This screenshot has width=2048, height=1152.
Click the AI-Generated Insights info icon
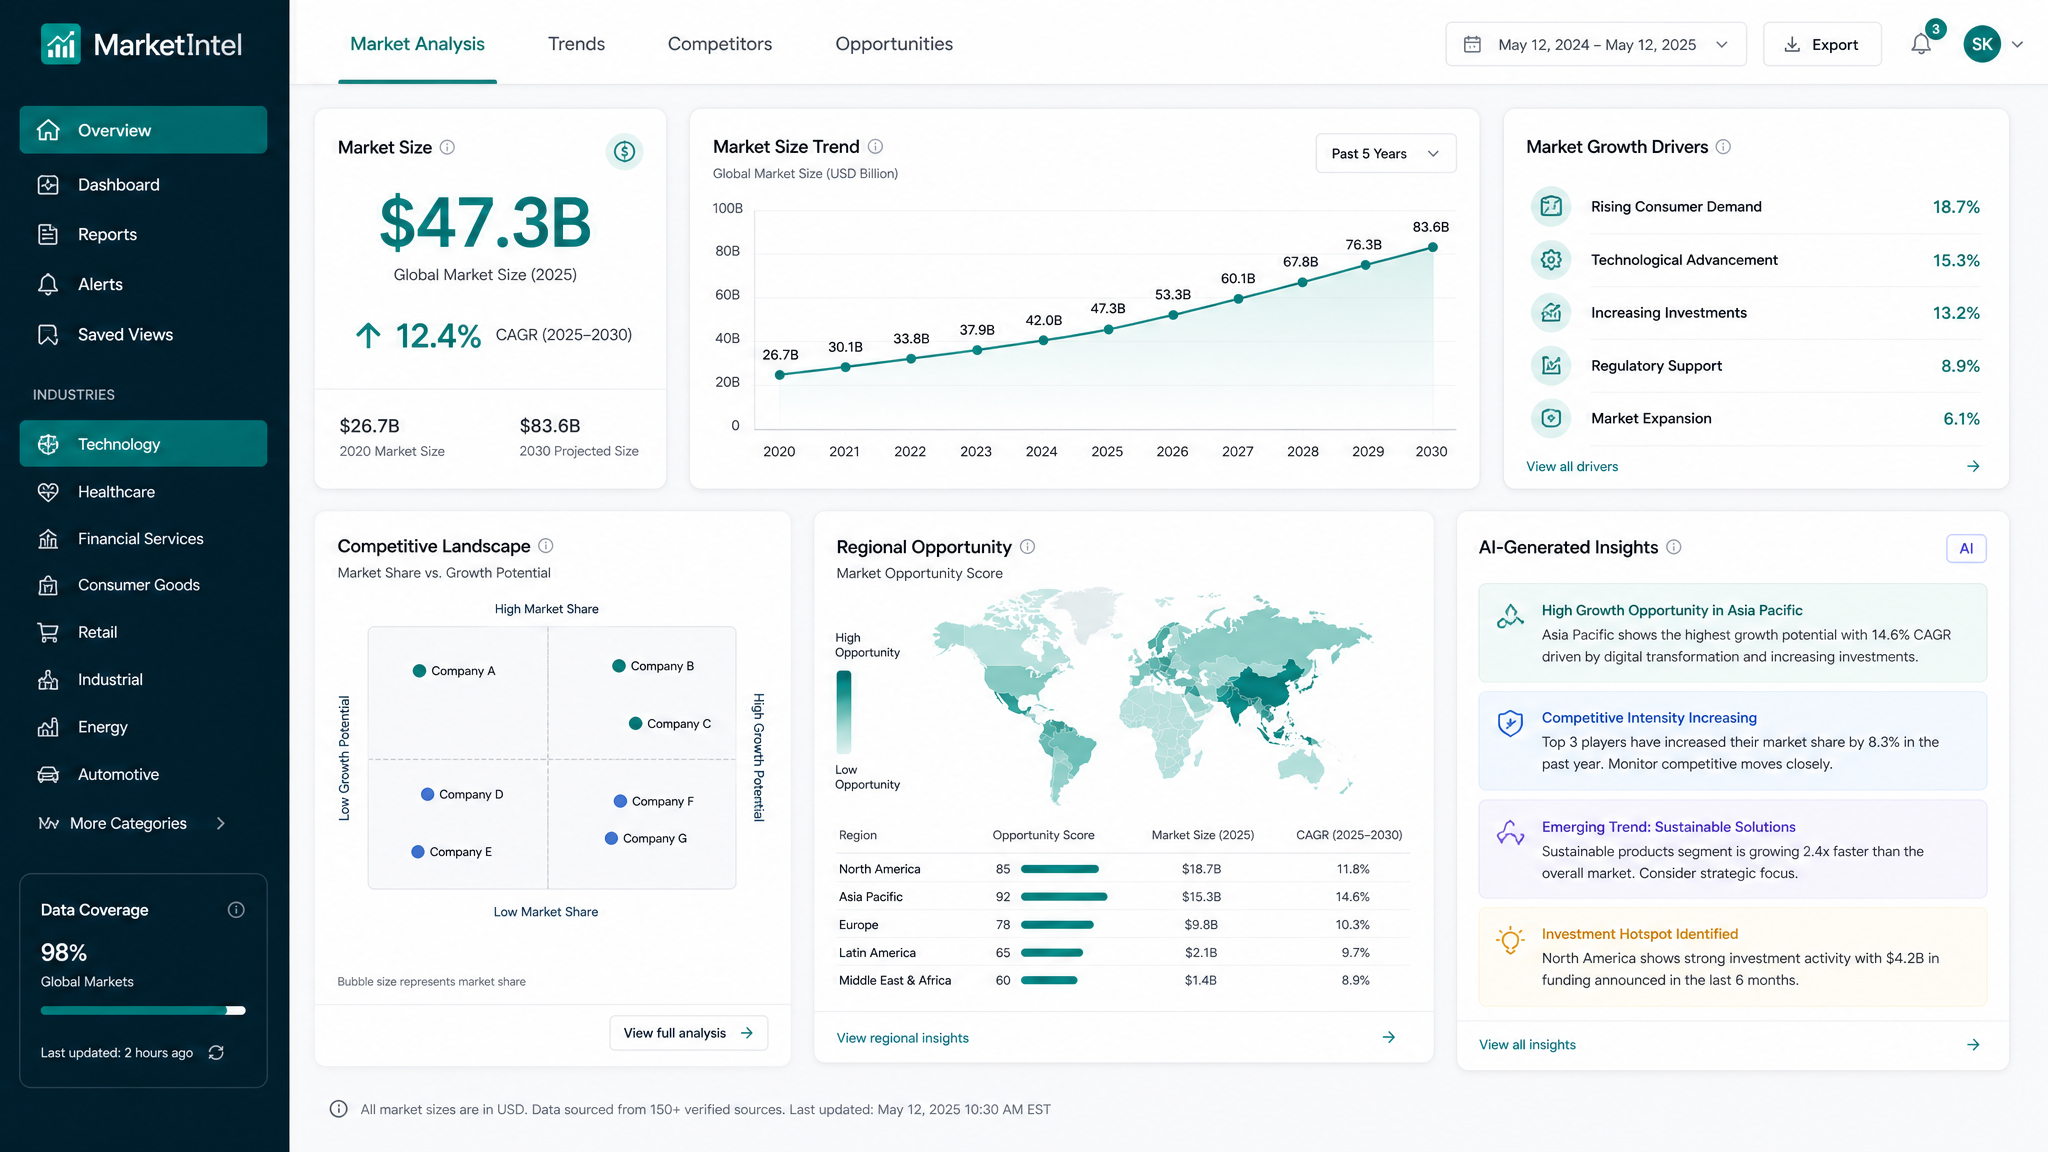pos(1674,546)
